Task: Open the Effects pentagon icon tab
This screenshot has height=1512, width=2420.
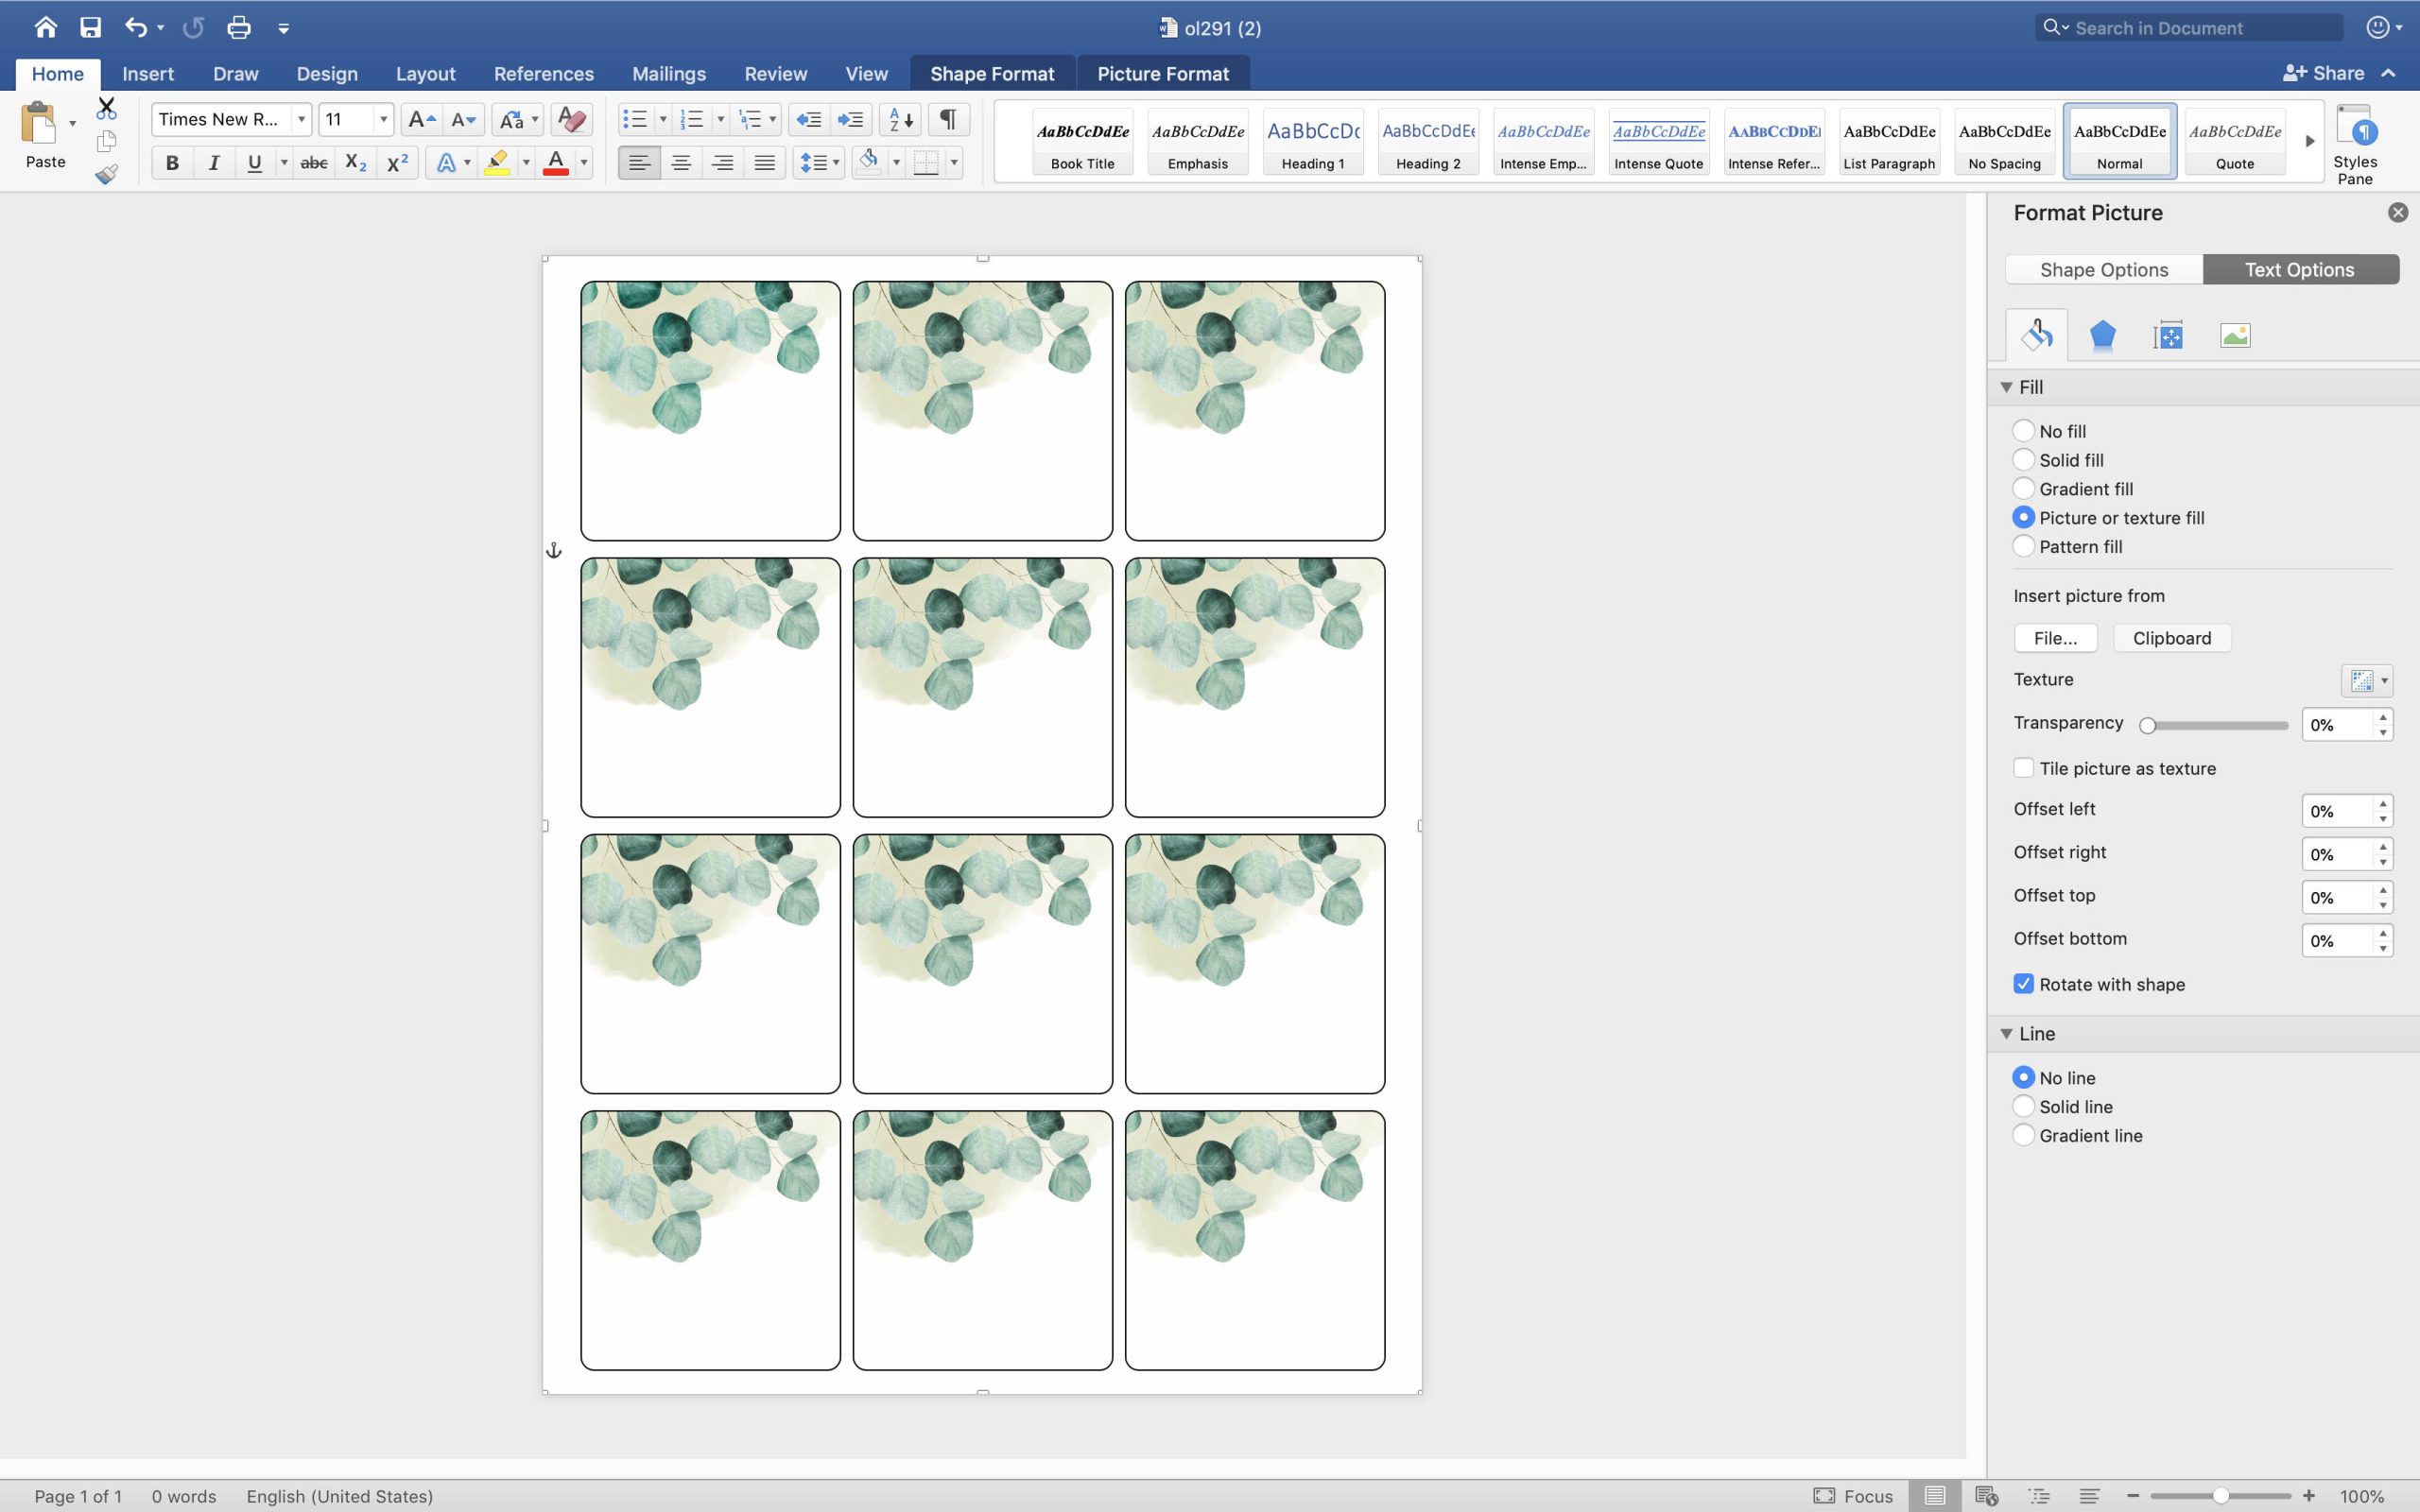Action: tap(2102, 335)
